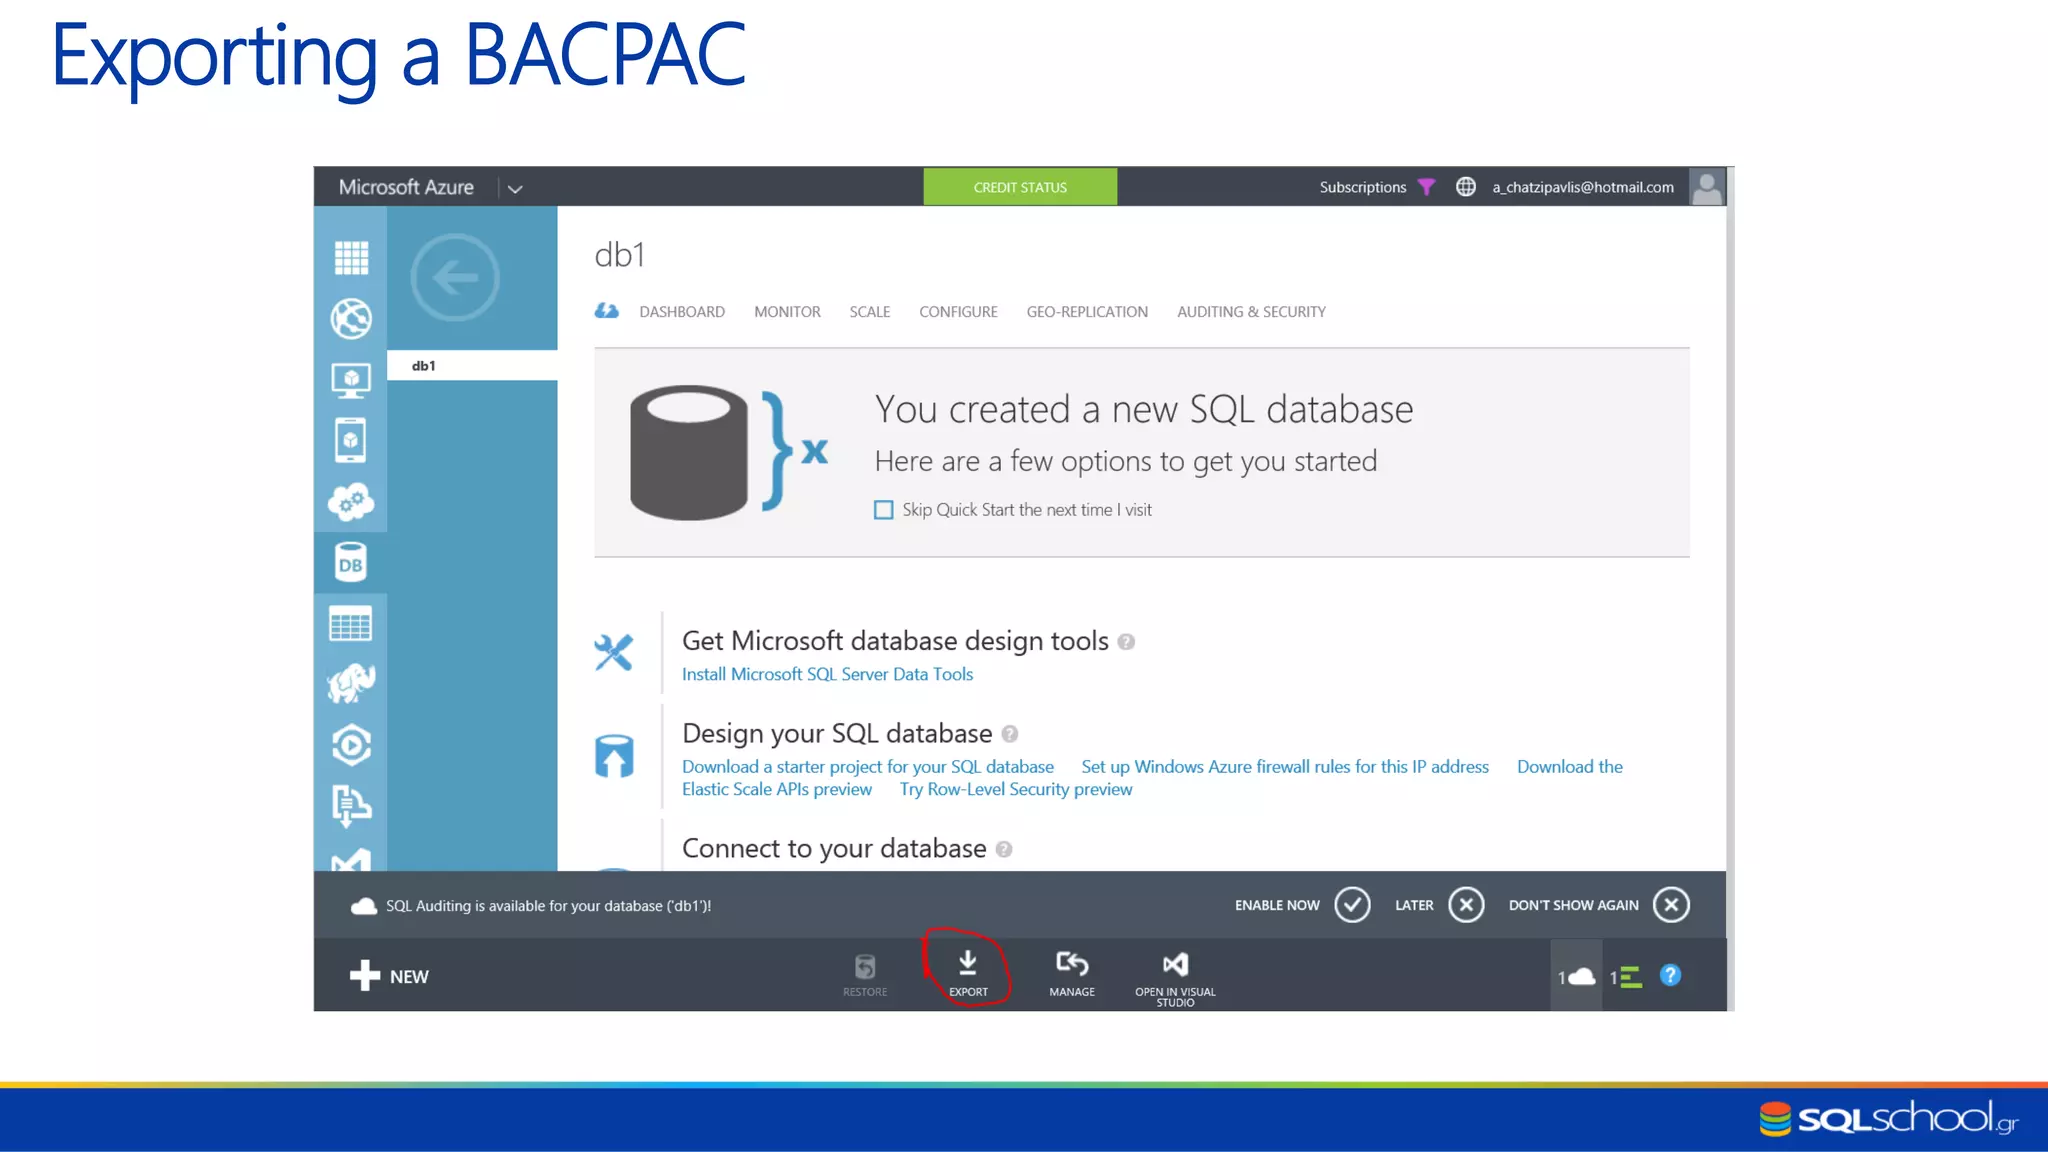Switch to the MONITOR tab
The width and height of the screenshot is (2048, 1152).
point(787,312)
